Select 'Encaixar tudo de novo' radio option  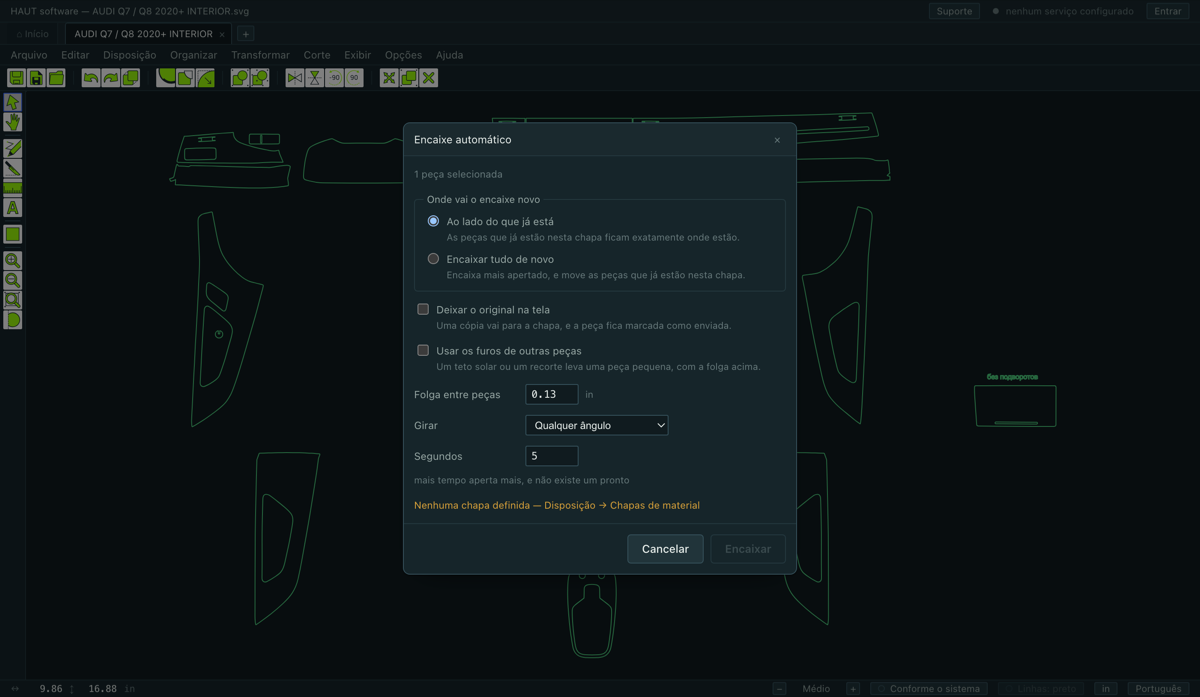[433, 259]
